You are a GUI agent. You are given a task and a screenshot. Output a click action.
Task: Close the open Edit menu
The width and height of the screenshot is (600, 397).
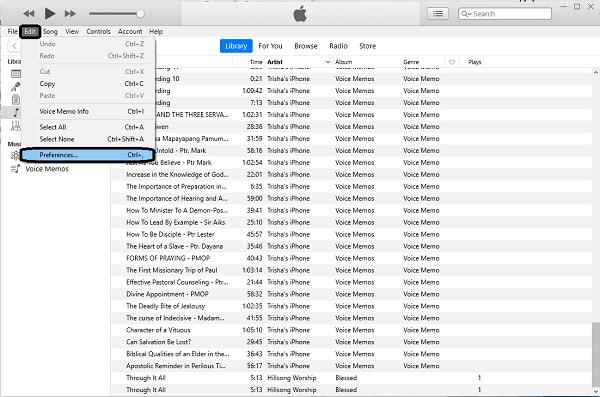point(30,31)
